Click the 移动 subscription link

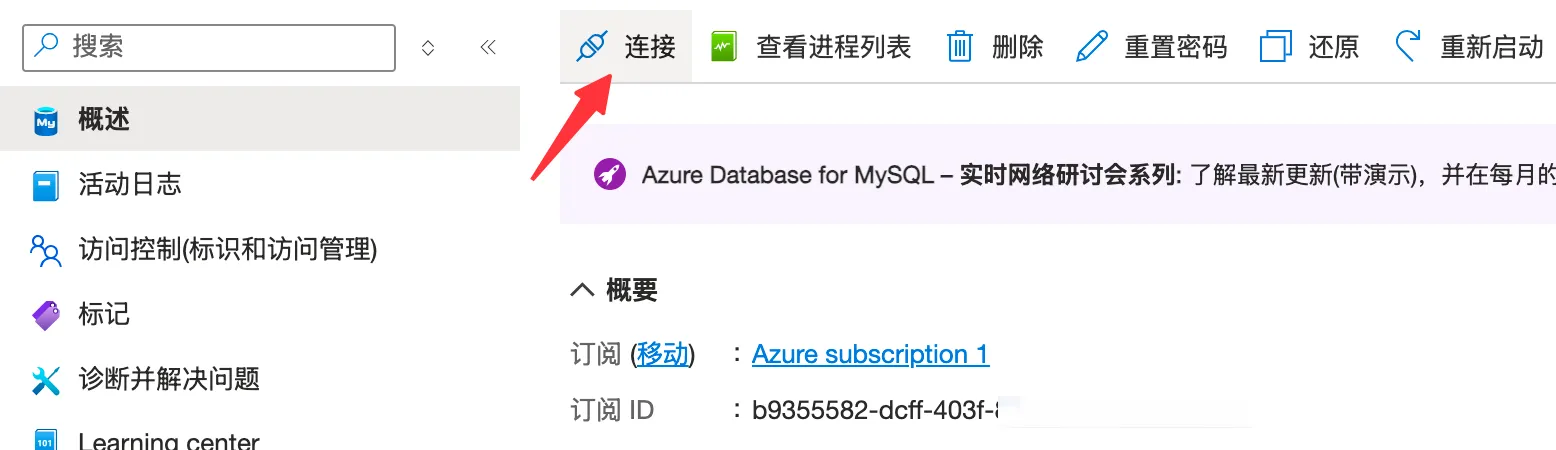tap(663, 354)
